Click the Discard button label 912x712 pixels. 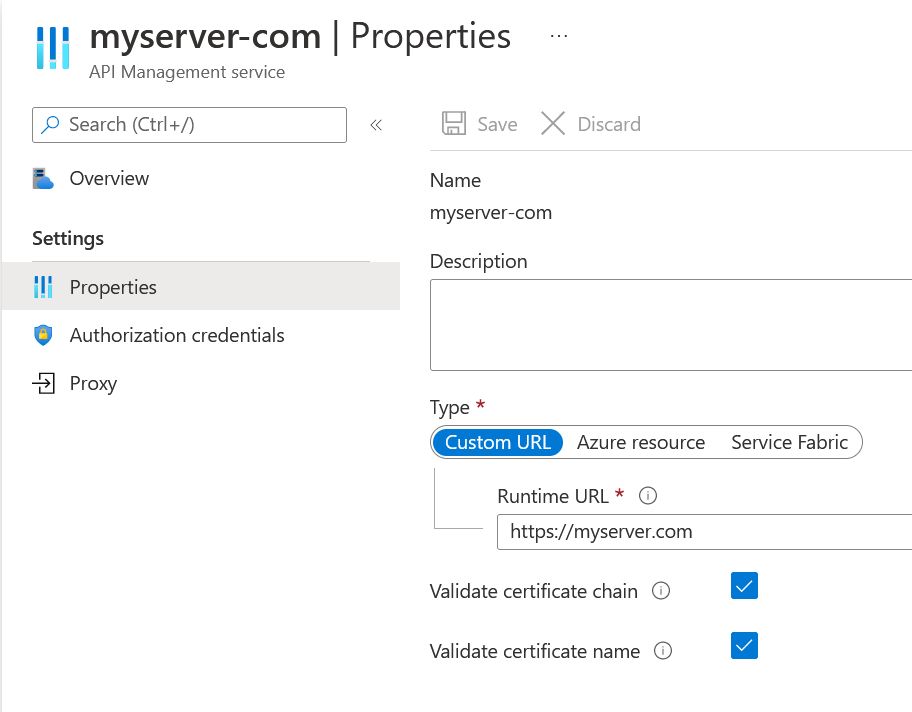click(609, 124)
